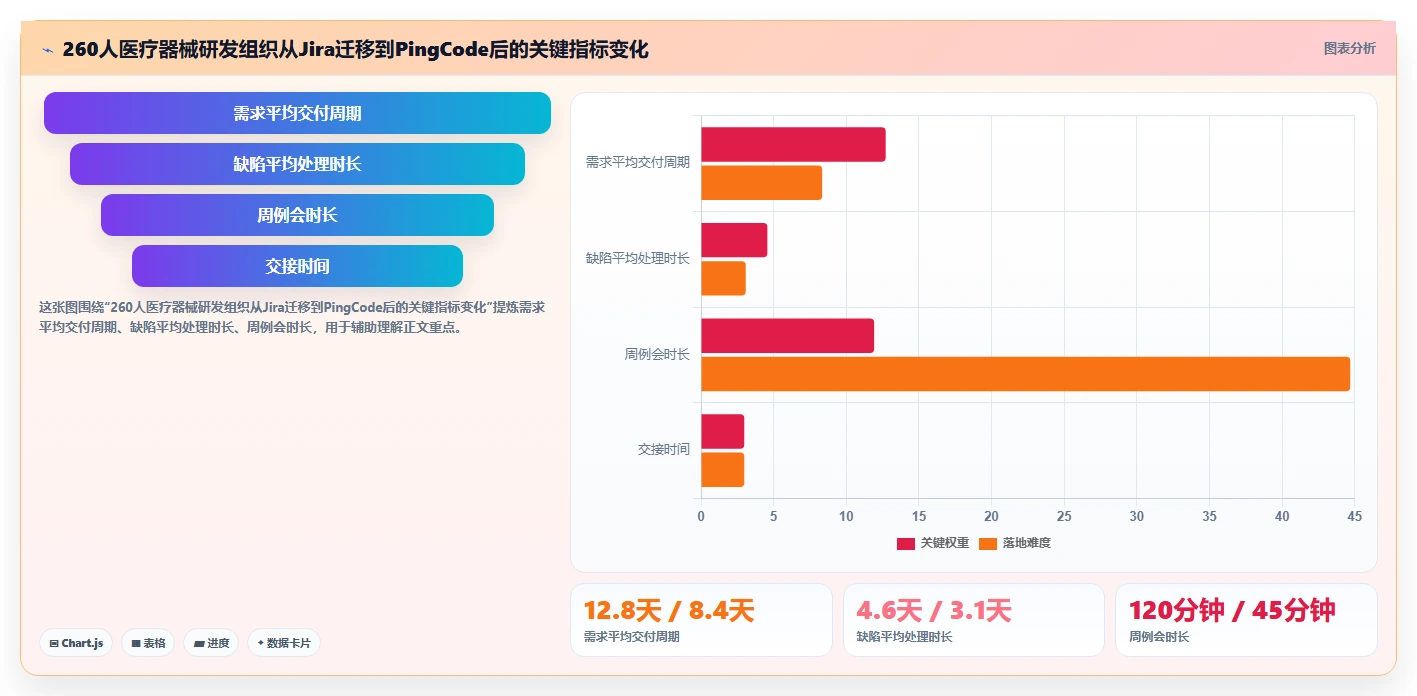Click the x-axis tick label 45
Image resolution: width=1417 pixels, height=696 pixels.
(1355, 517)
